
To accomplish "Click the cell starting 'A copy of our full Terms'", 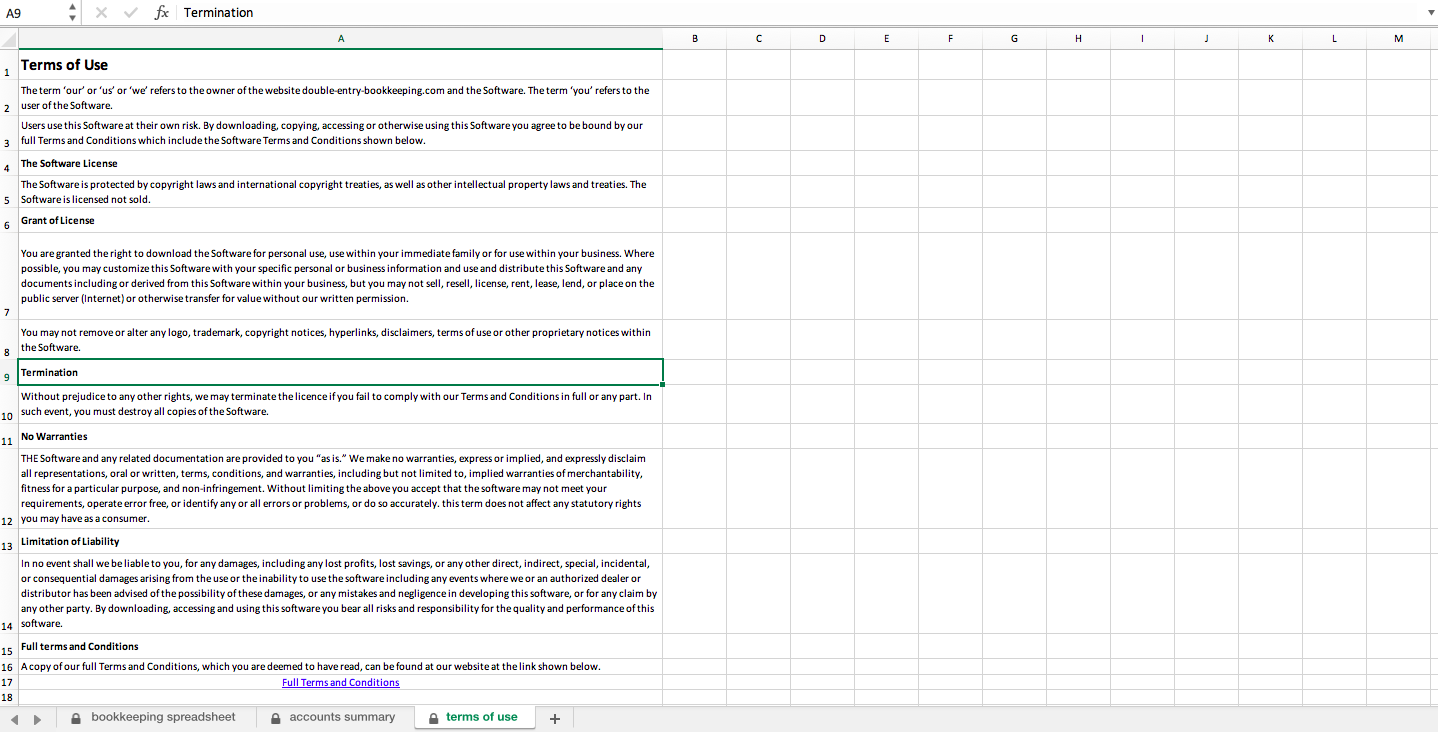I will [341, 666].
